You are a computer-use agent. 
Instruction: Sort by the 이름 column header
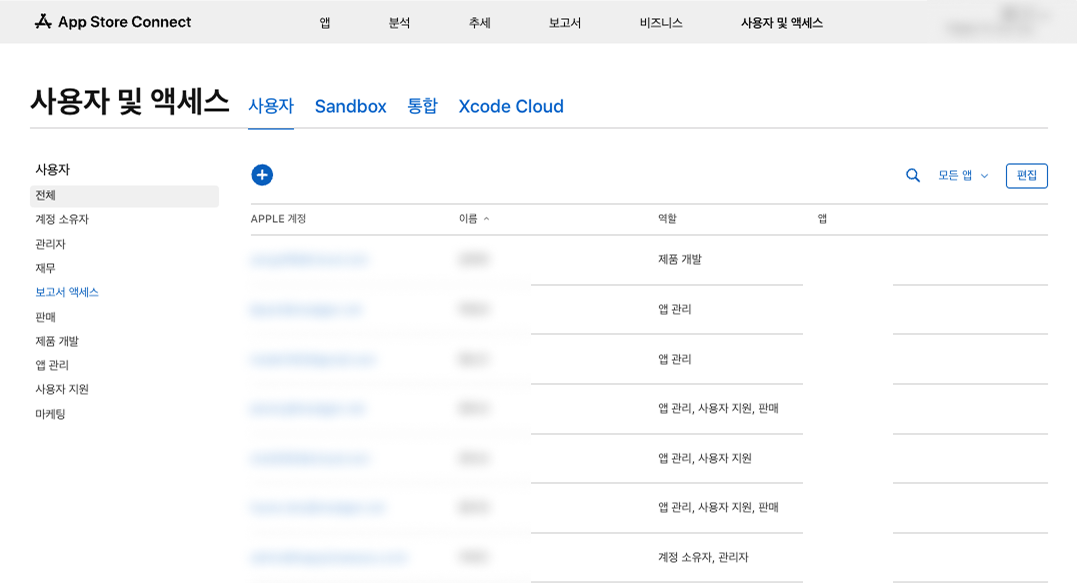(474, 218)
